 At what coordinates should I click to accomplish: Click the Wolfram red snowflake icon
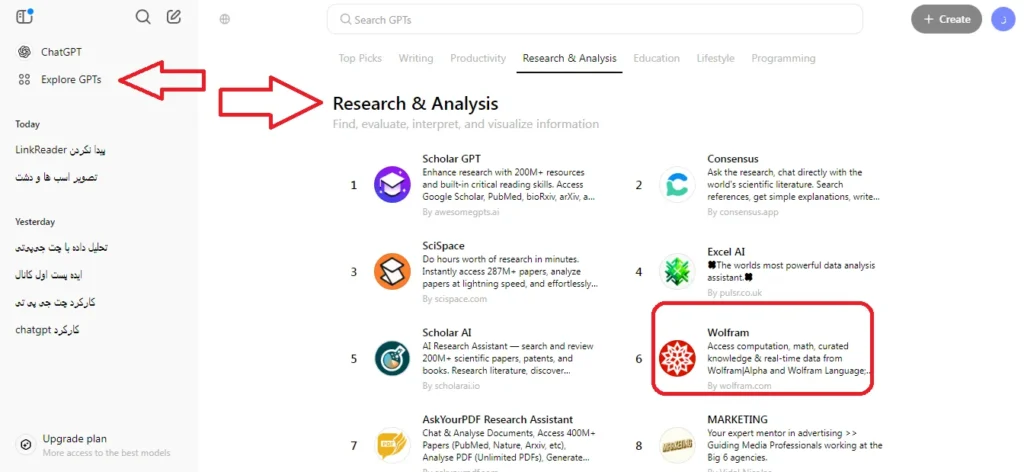[677, 358]
